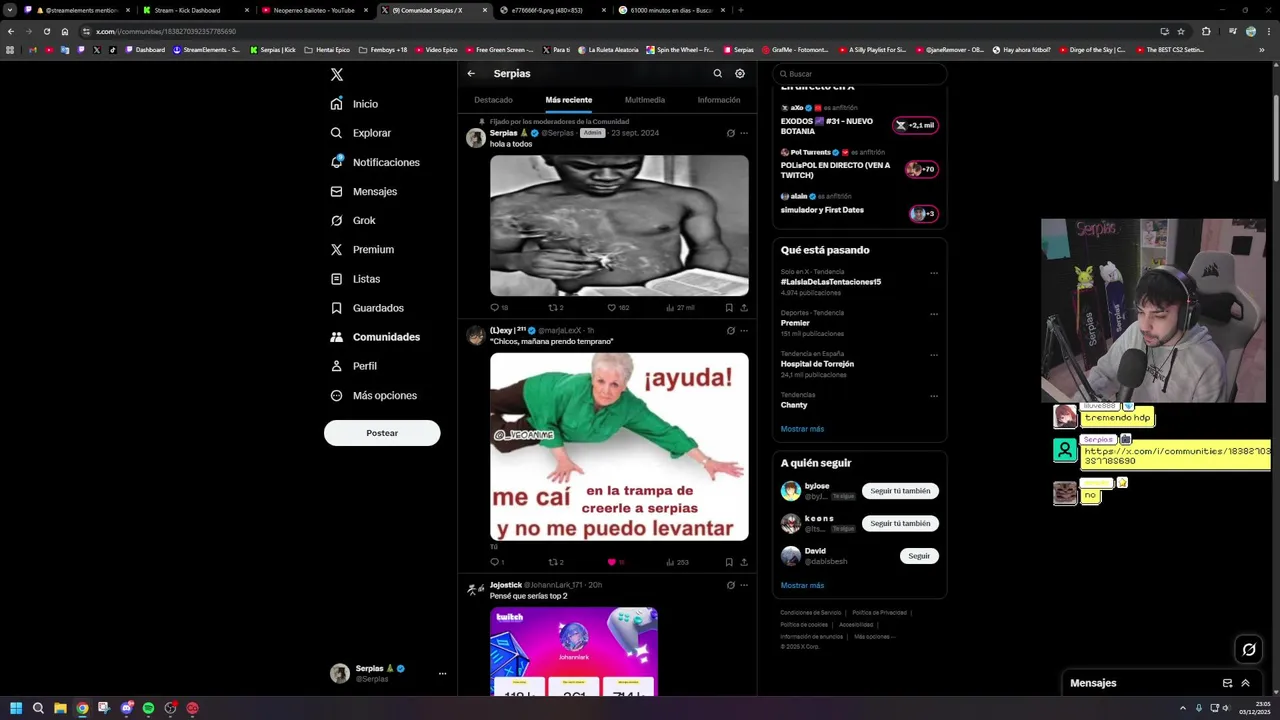Share (L)exy's ¡ayuda! meme post

(744, 562)
